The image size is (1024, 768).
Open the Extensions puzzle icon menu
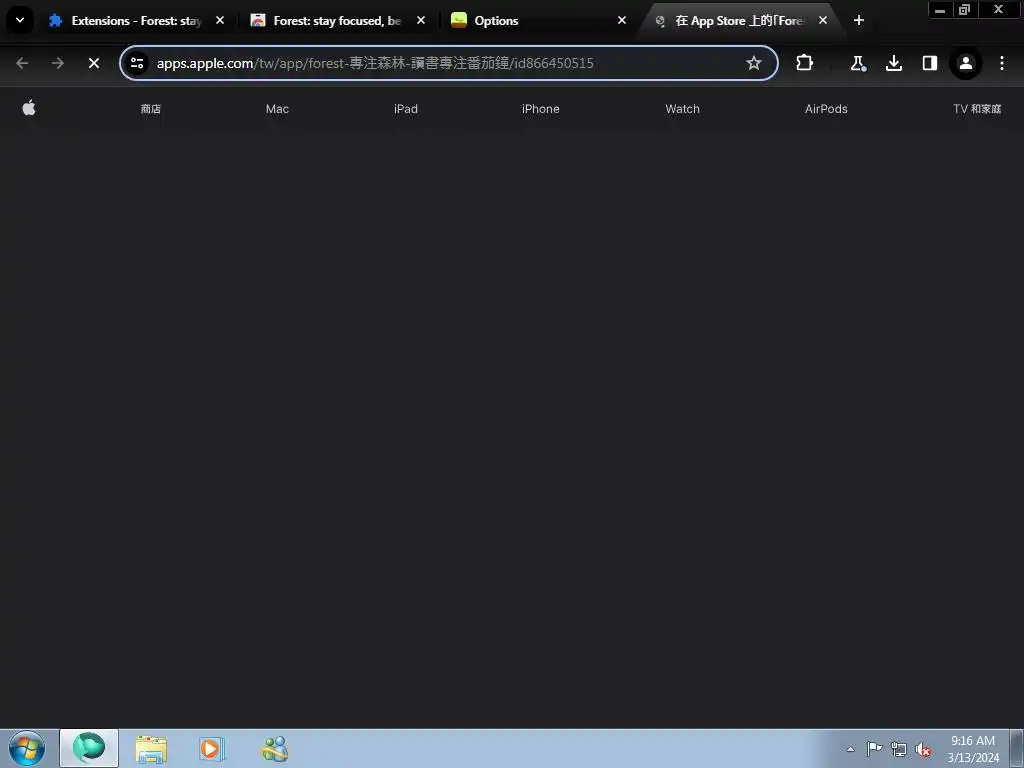(x=805, y=63)
